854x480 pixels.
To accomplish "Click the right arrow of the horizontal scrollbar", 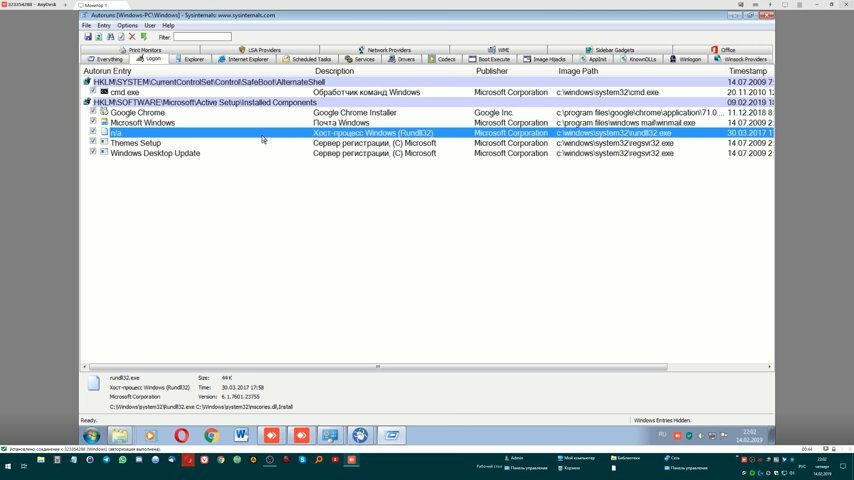I will click(x=769, y=367).
